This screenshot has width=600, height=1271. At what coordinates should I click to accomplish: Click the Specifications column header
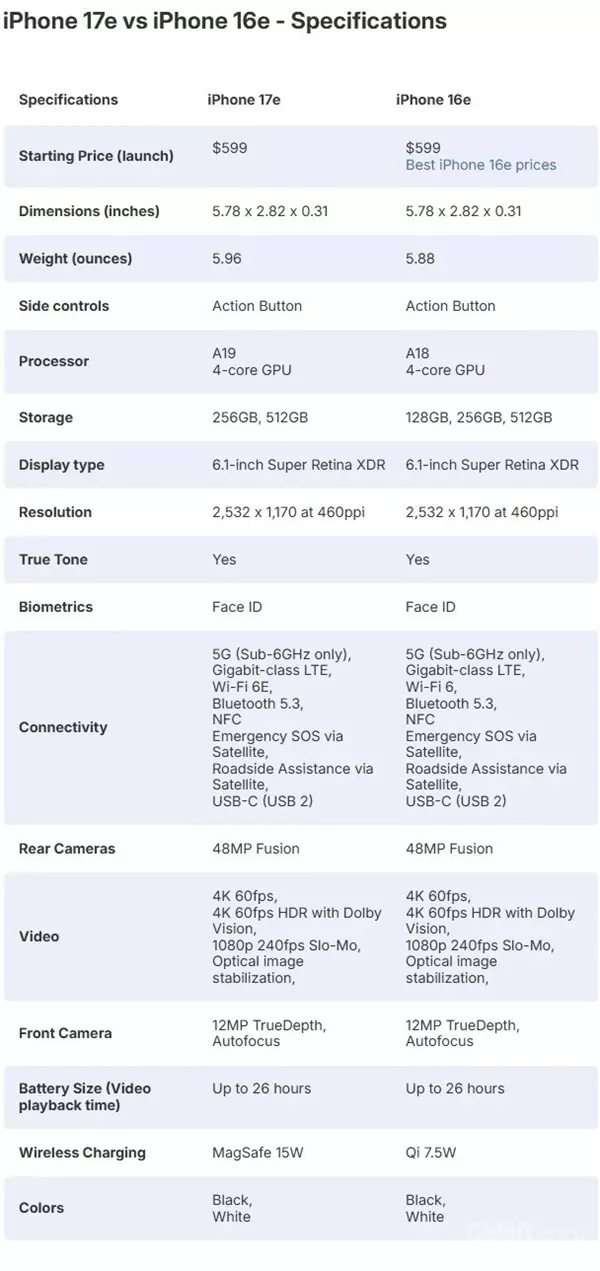pyautogui.click(x=68, y=100)
